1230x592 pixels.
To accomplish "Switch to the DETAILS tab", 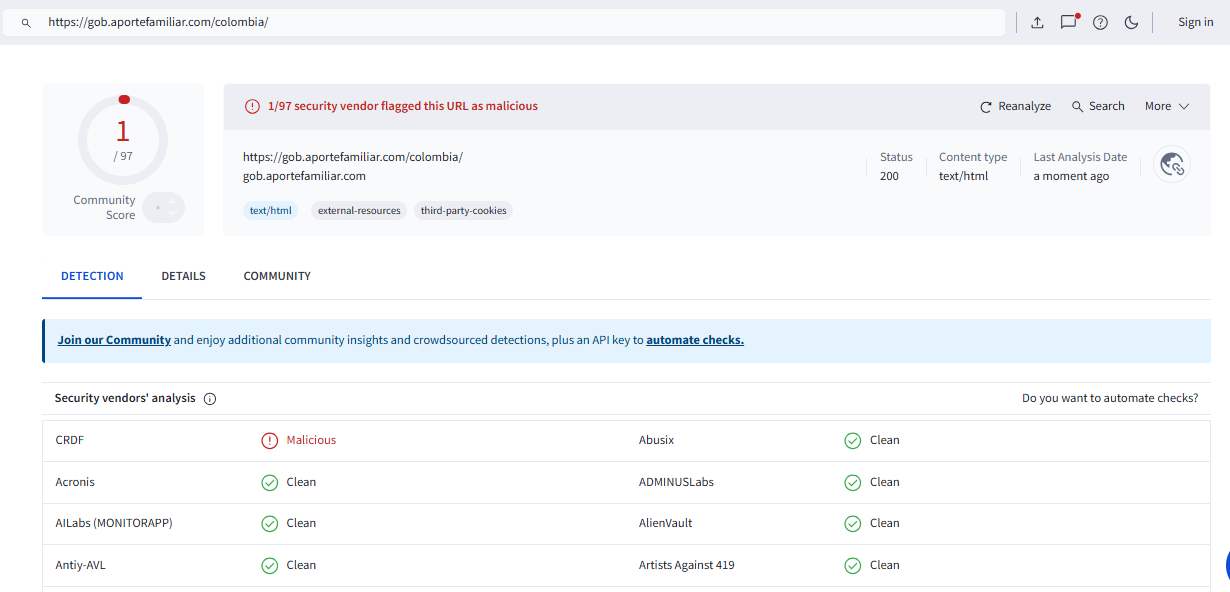I will 183,276.
